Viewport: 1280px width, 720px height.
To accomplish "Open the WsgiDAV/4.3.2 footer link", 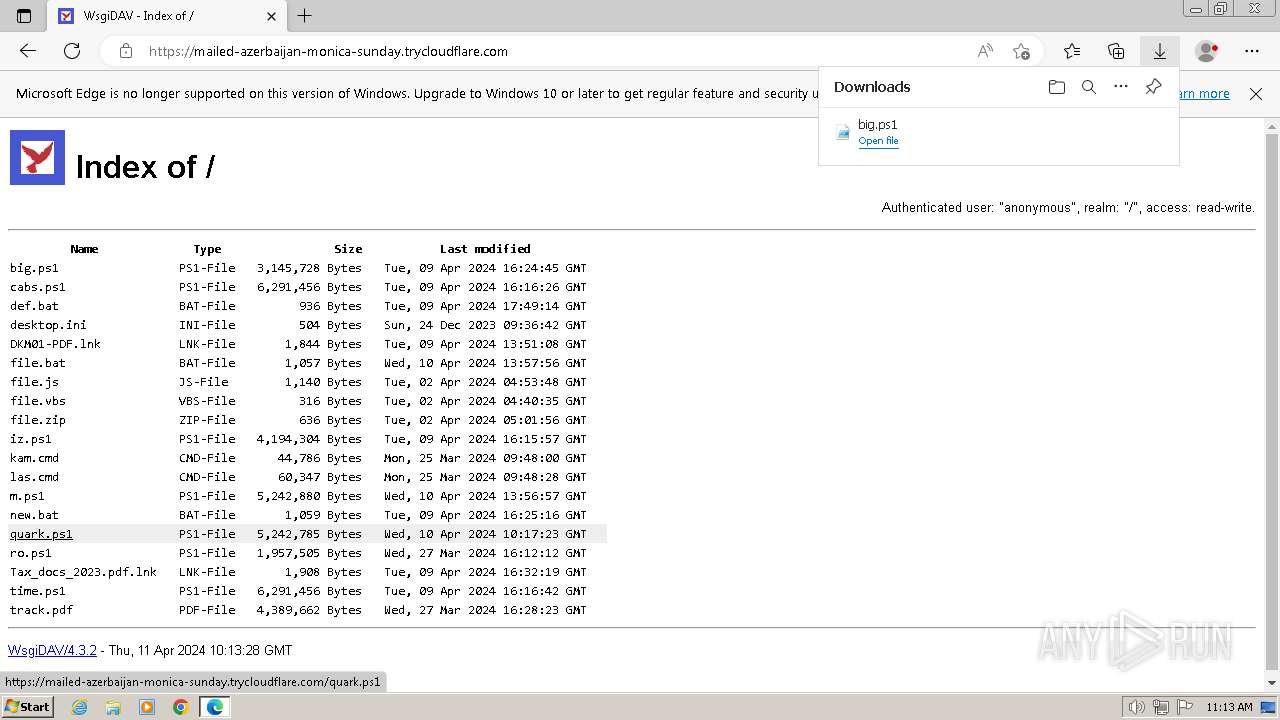I will click(52, 650).
